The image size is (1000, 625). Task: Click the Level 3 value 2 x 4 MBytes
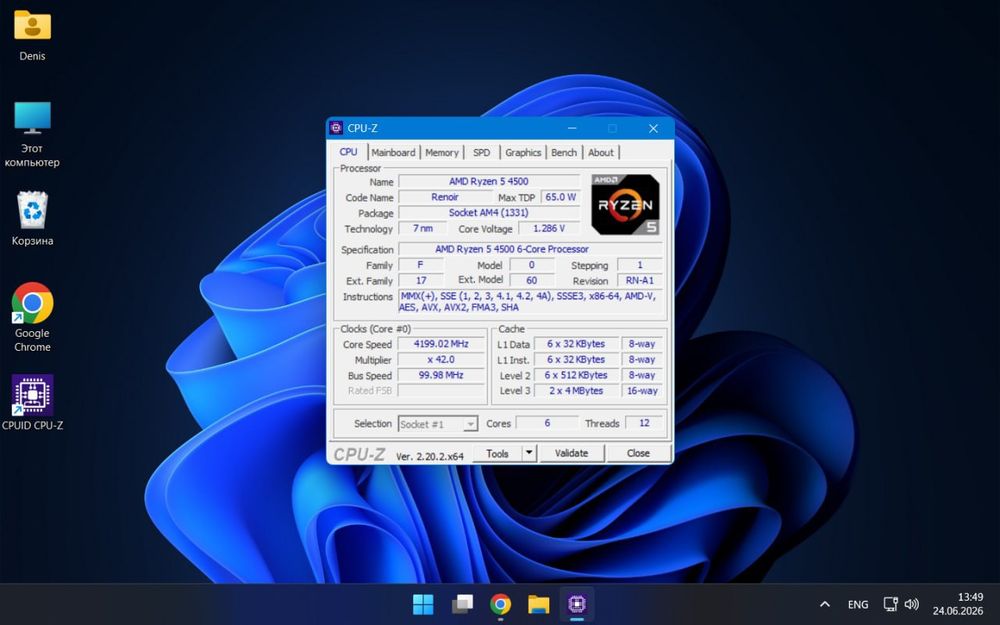[576, 390]
